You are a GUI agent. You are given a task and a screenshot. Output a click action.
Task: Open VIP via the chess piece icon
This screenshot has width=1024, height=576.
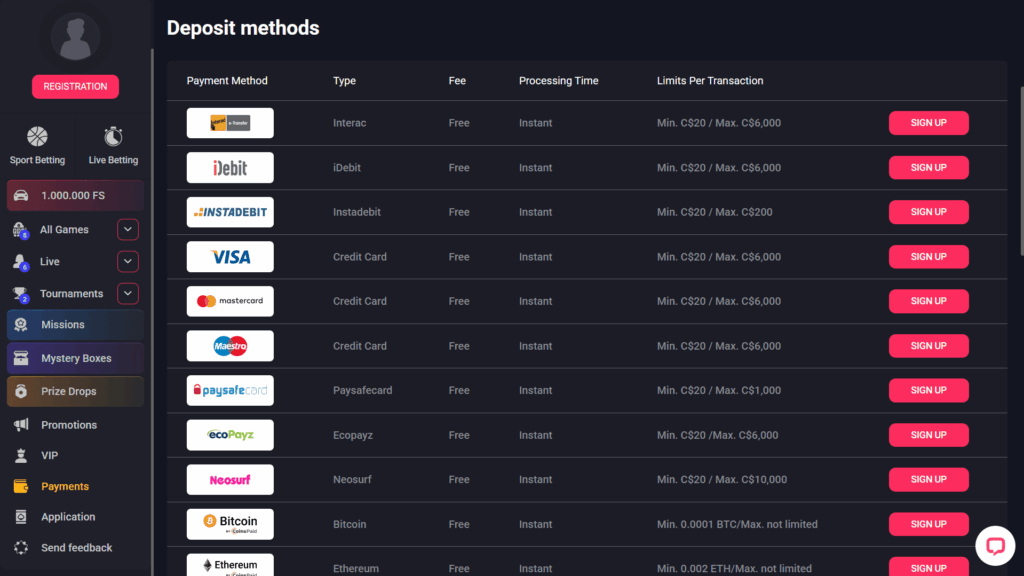[22, 455]
